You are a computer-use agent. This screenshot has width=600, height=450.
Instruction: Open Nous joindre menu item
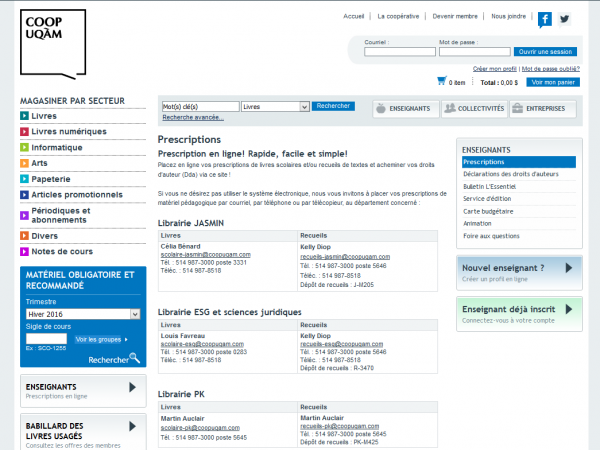[509, 16]
